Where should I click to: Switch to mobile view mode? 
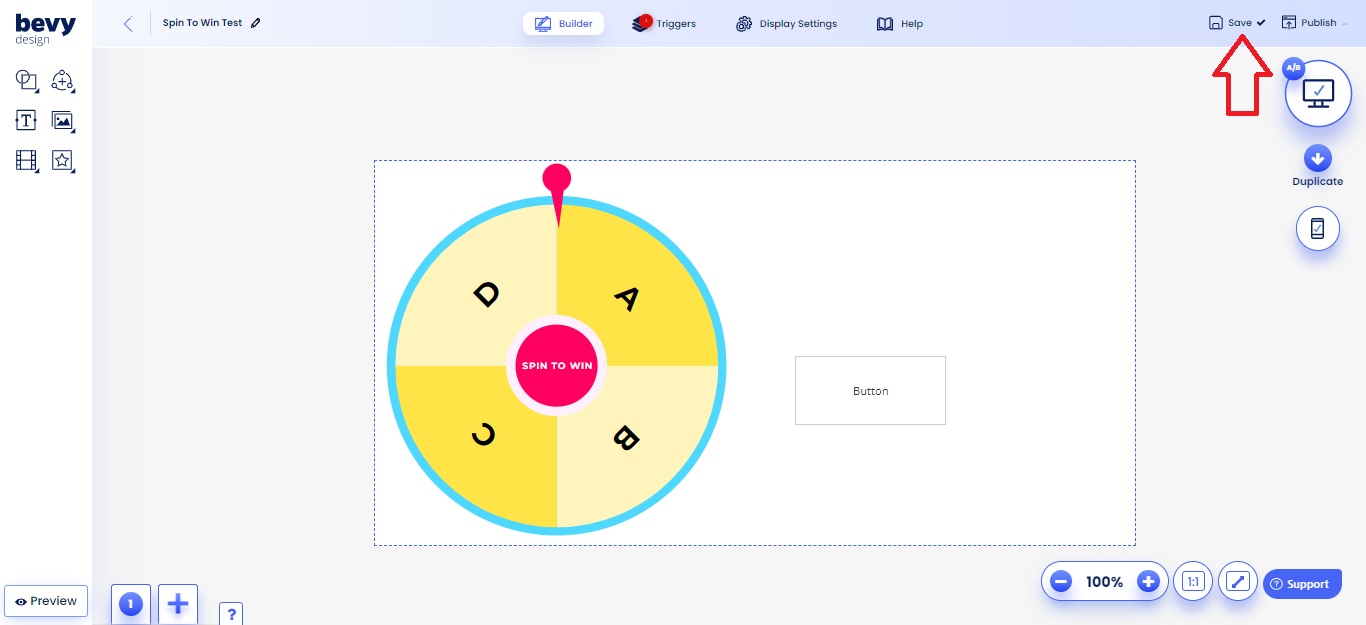[1317, 228]
